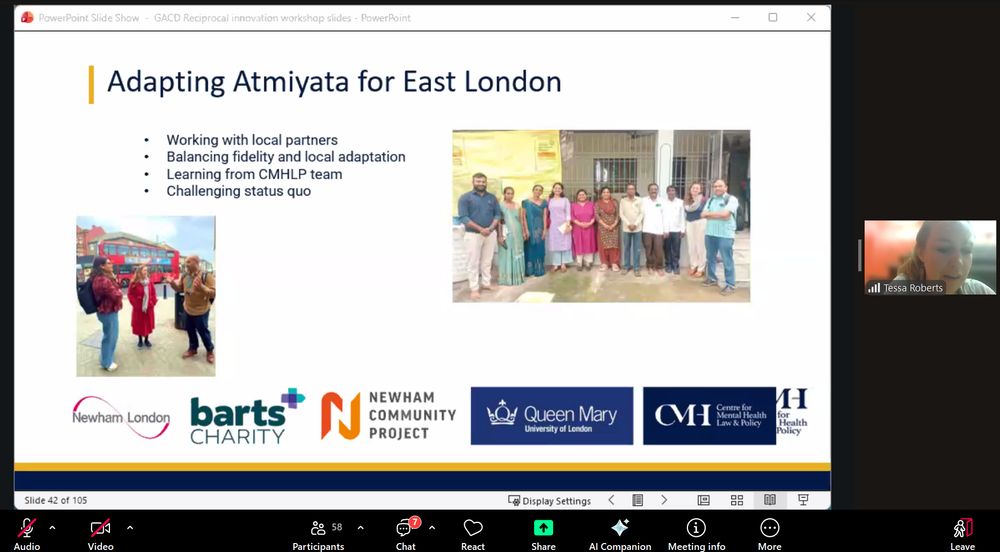This screenshot has height=552, width=1000.
Task: Open AI Companion
Action: 620,534
